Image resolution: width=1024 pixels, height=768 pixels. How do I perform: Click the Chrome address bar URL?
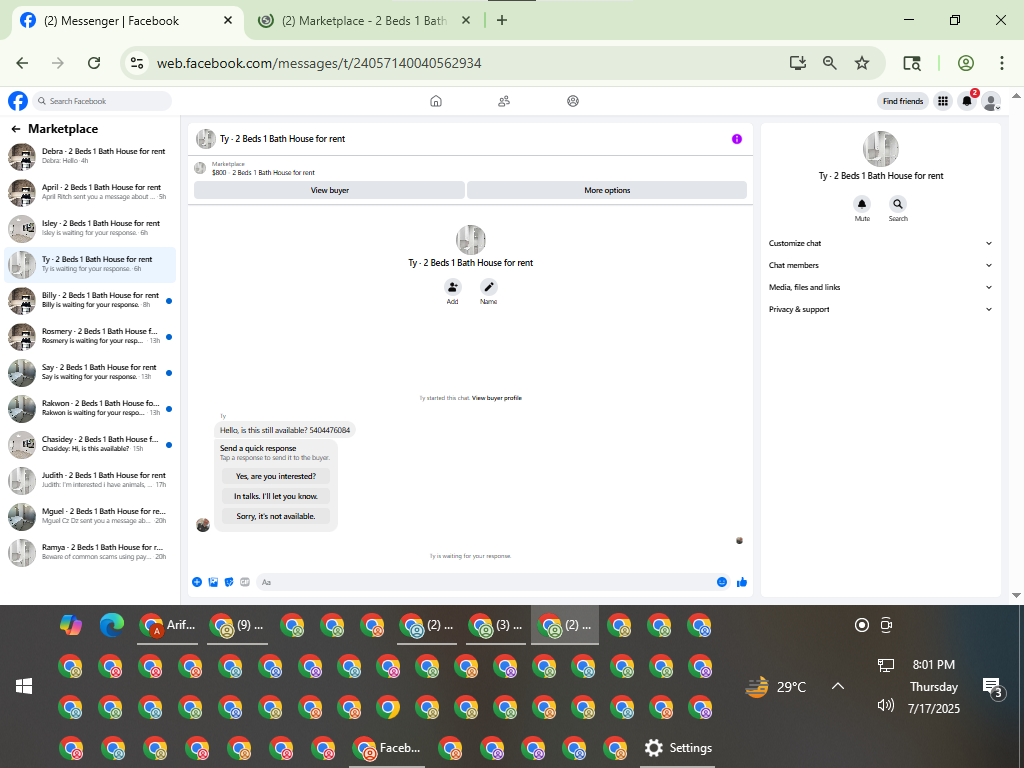pos(319,63)
